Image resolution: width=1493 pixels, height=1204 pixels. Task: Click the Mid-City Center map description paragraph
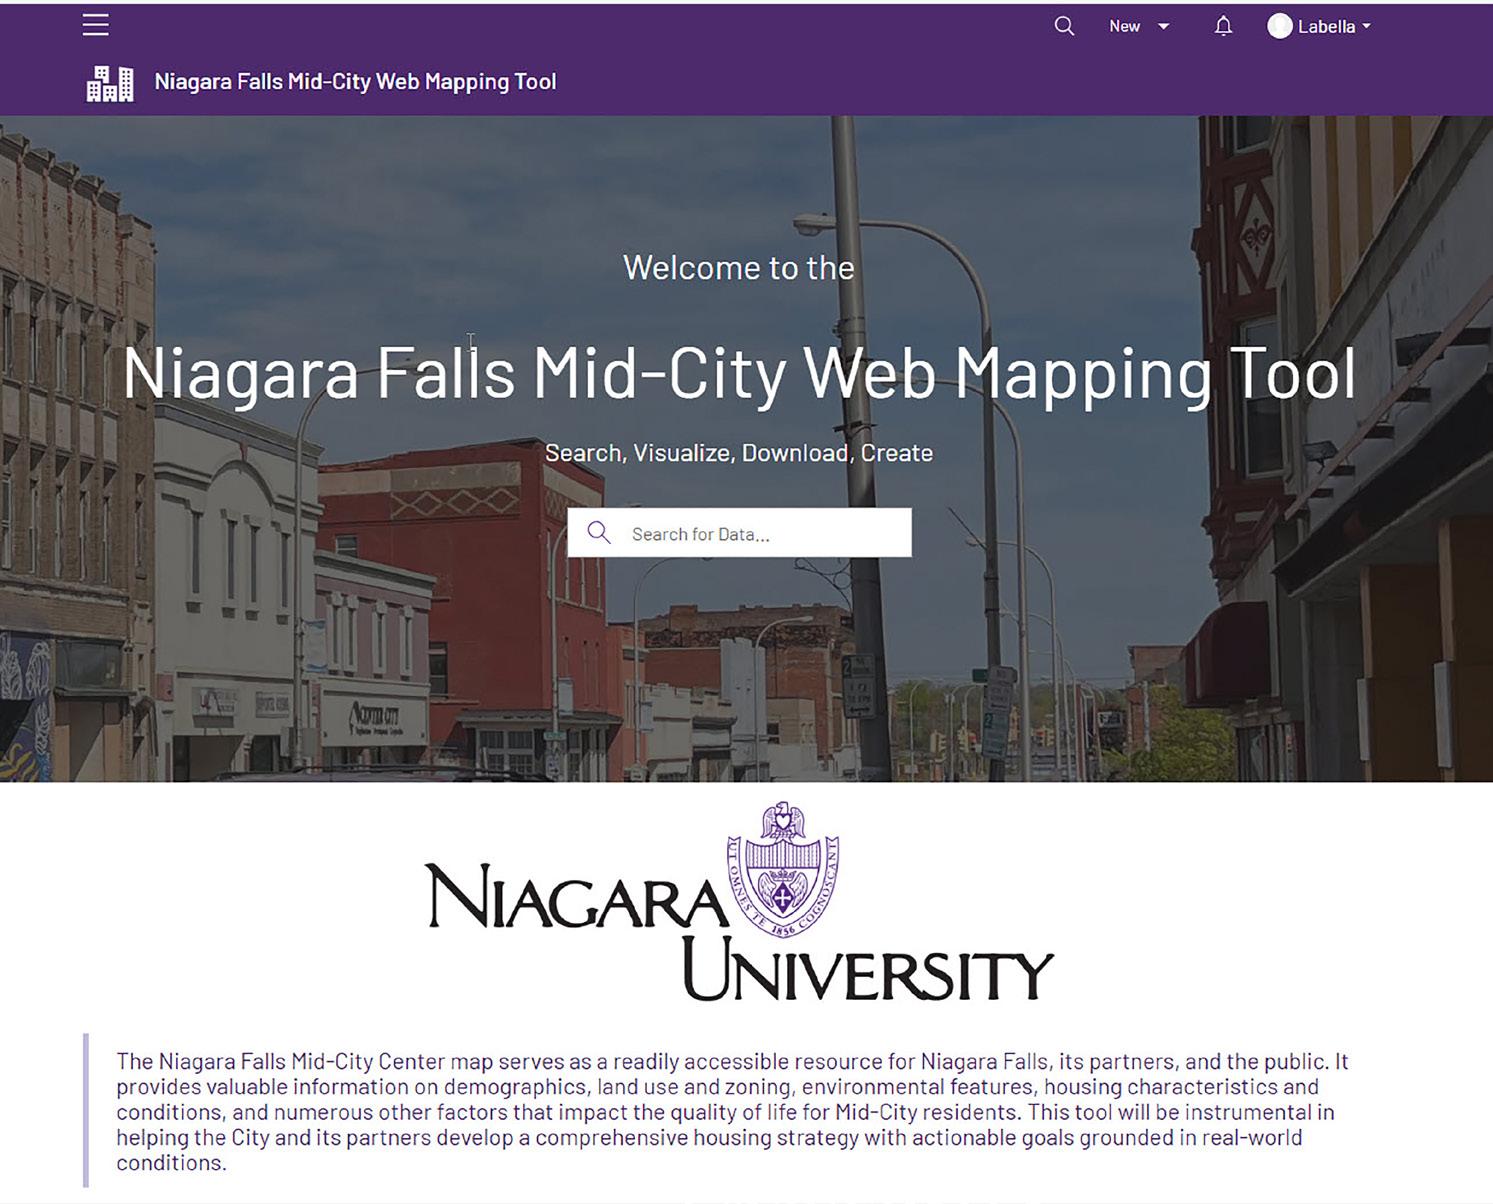point(732,1111)
